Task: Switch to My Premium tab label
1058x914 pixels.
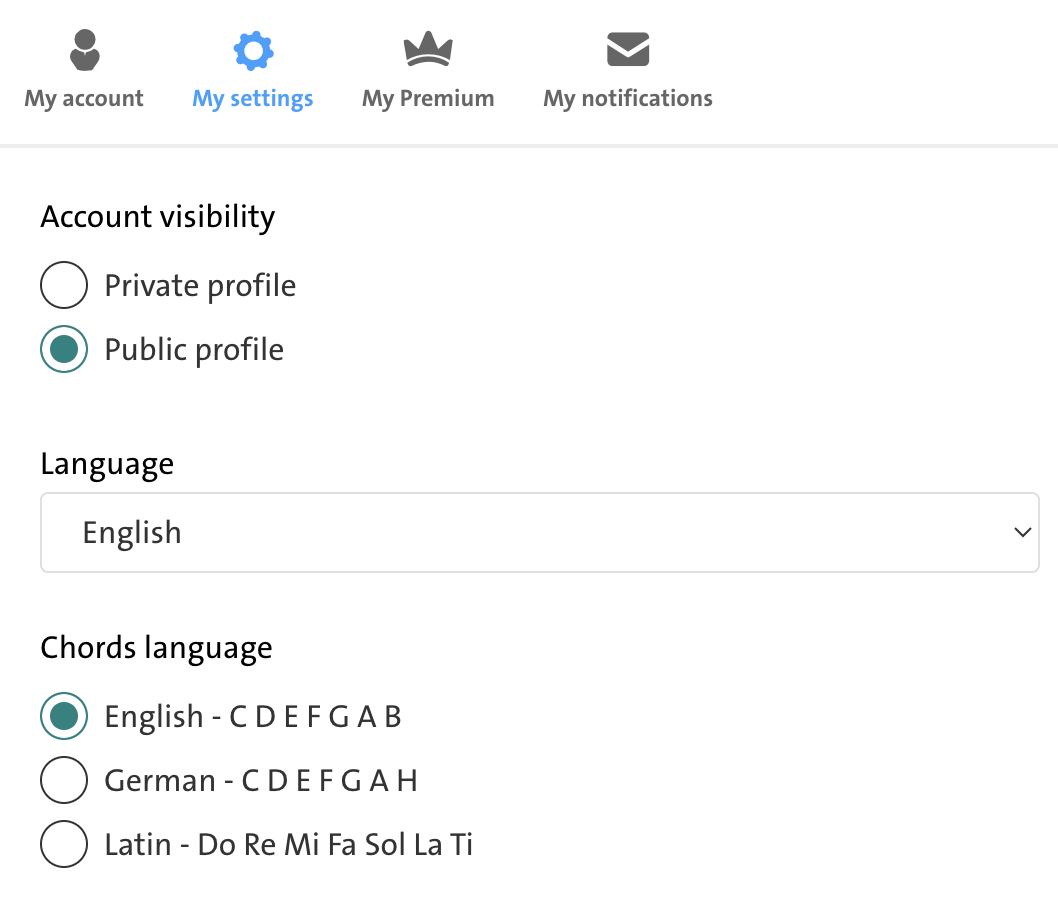Action: (x=428, y=98)
